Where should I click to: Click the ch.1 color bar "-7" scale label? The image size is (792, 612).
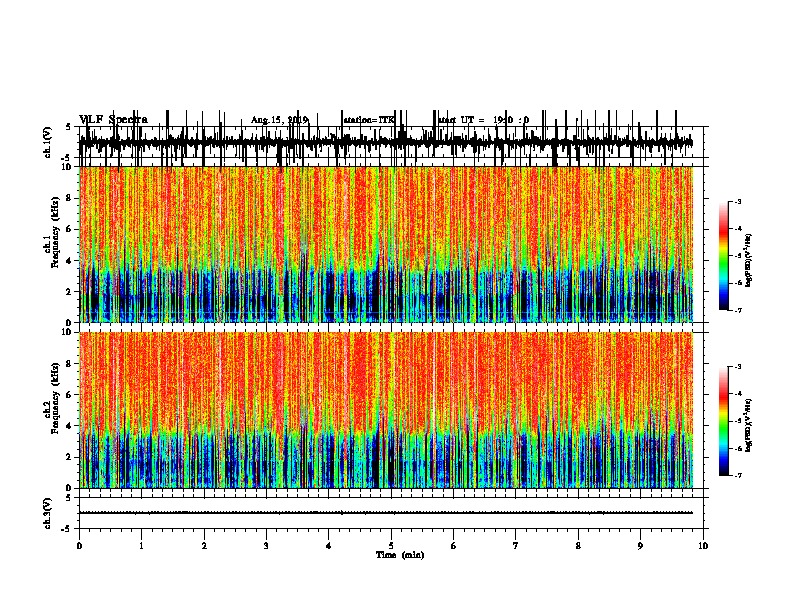point(737,310)
